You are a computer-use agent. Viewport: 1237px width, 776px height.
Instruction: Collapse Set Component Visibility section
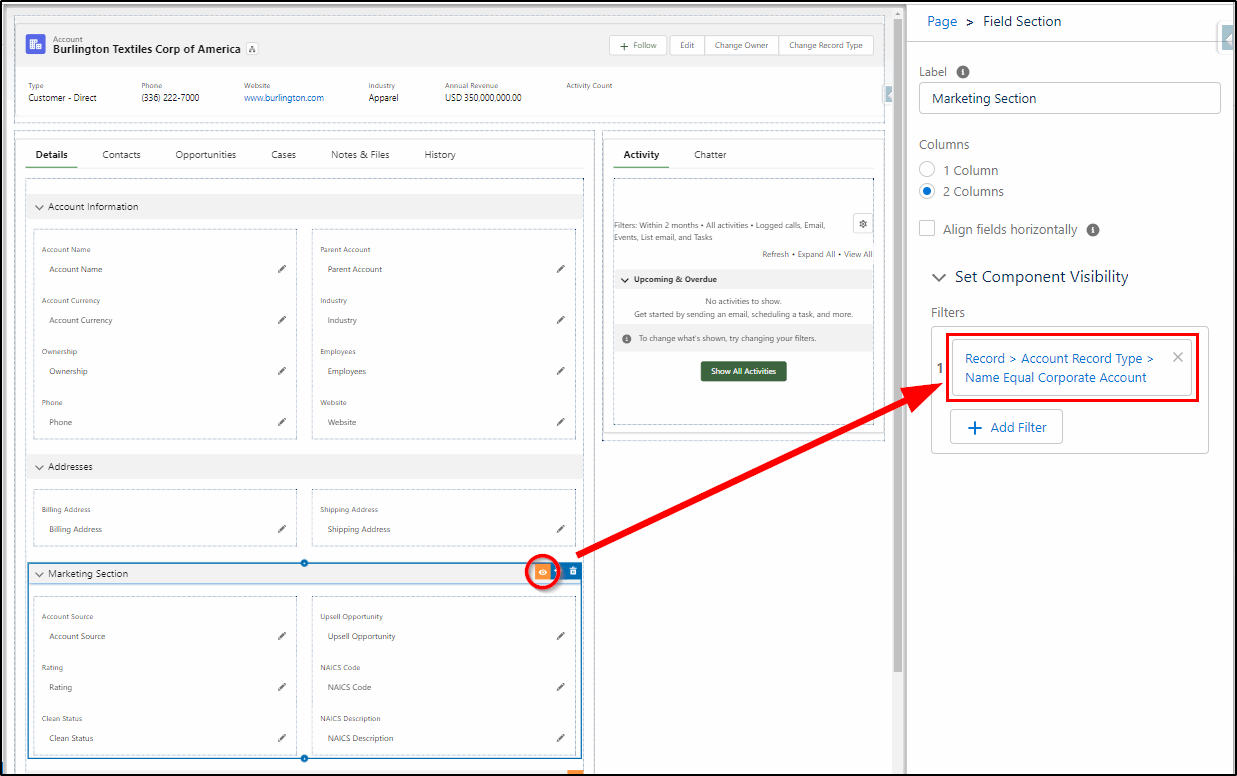click(939, 277)
